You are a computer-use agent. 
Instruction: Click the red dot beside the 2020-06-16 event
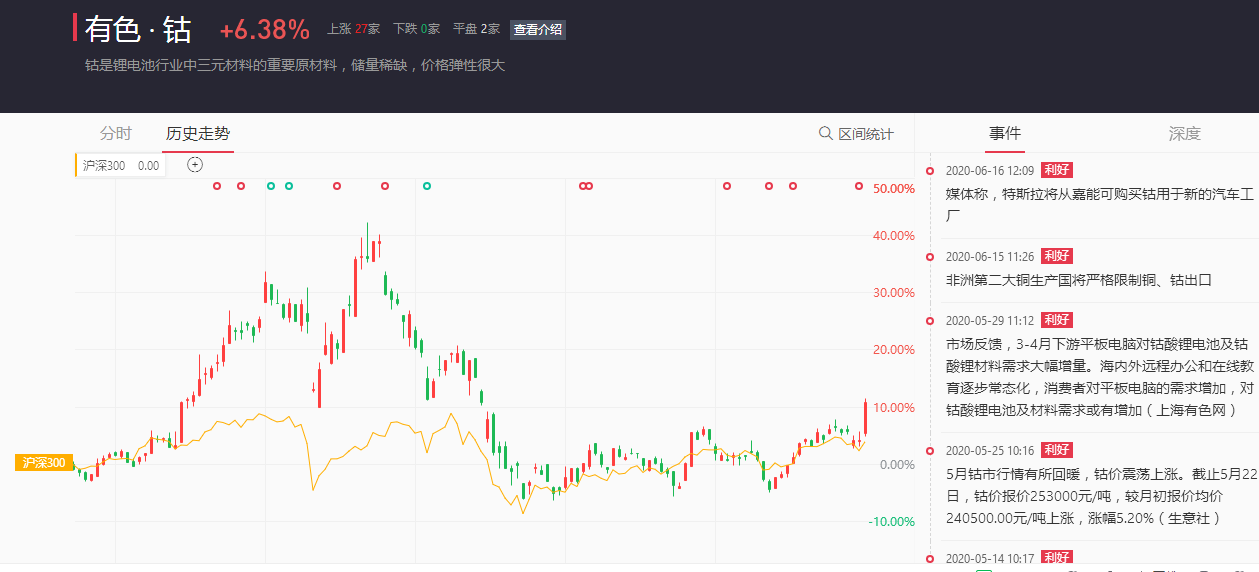tap(930, 171)
